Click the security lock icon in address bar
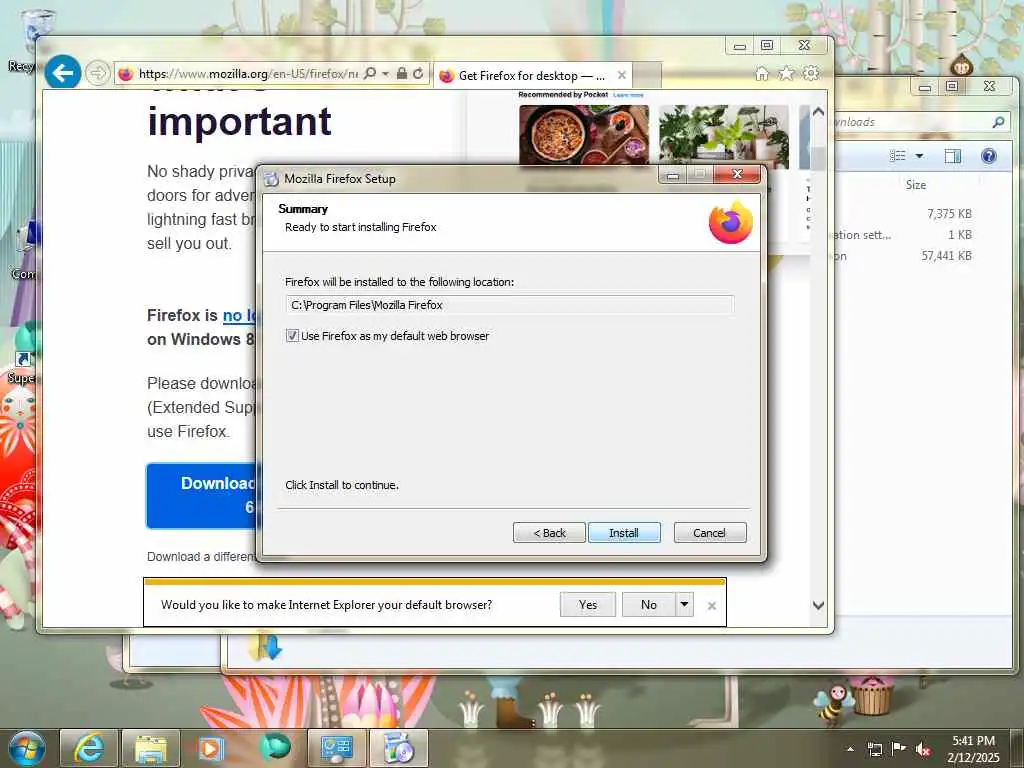1024x768 pixels. tap(402, 73)
